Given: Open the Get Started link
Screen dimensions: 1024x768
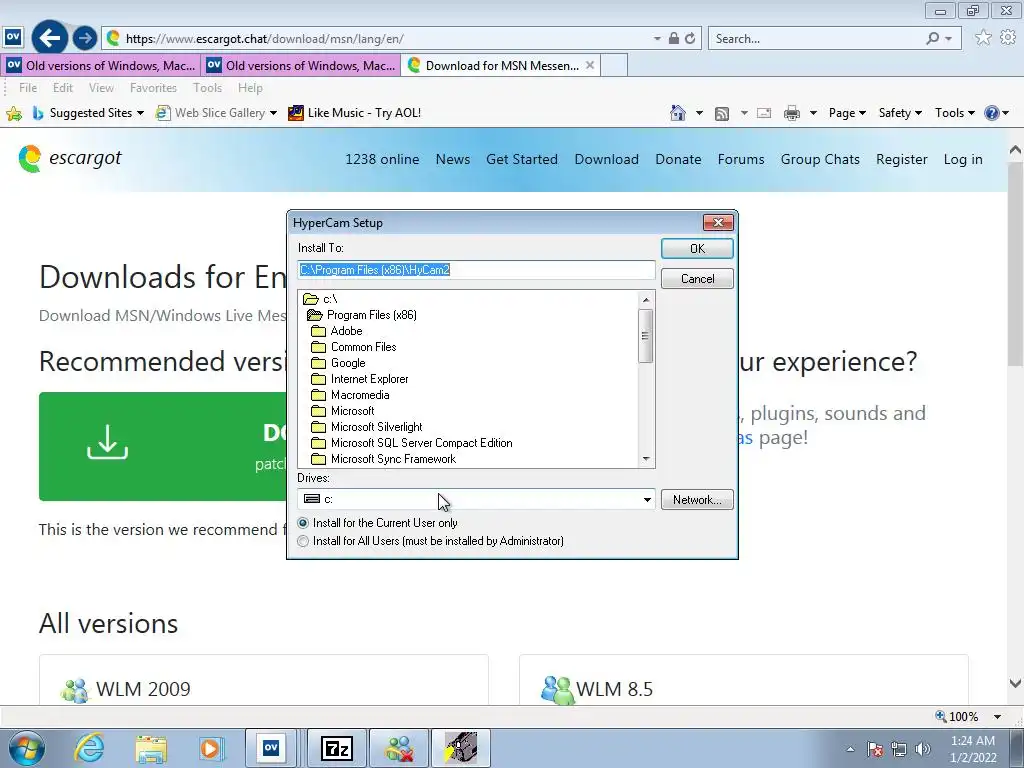Looking at the screenshot, I should (x=522, y=159).
